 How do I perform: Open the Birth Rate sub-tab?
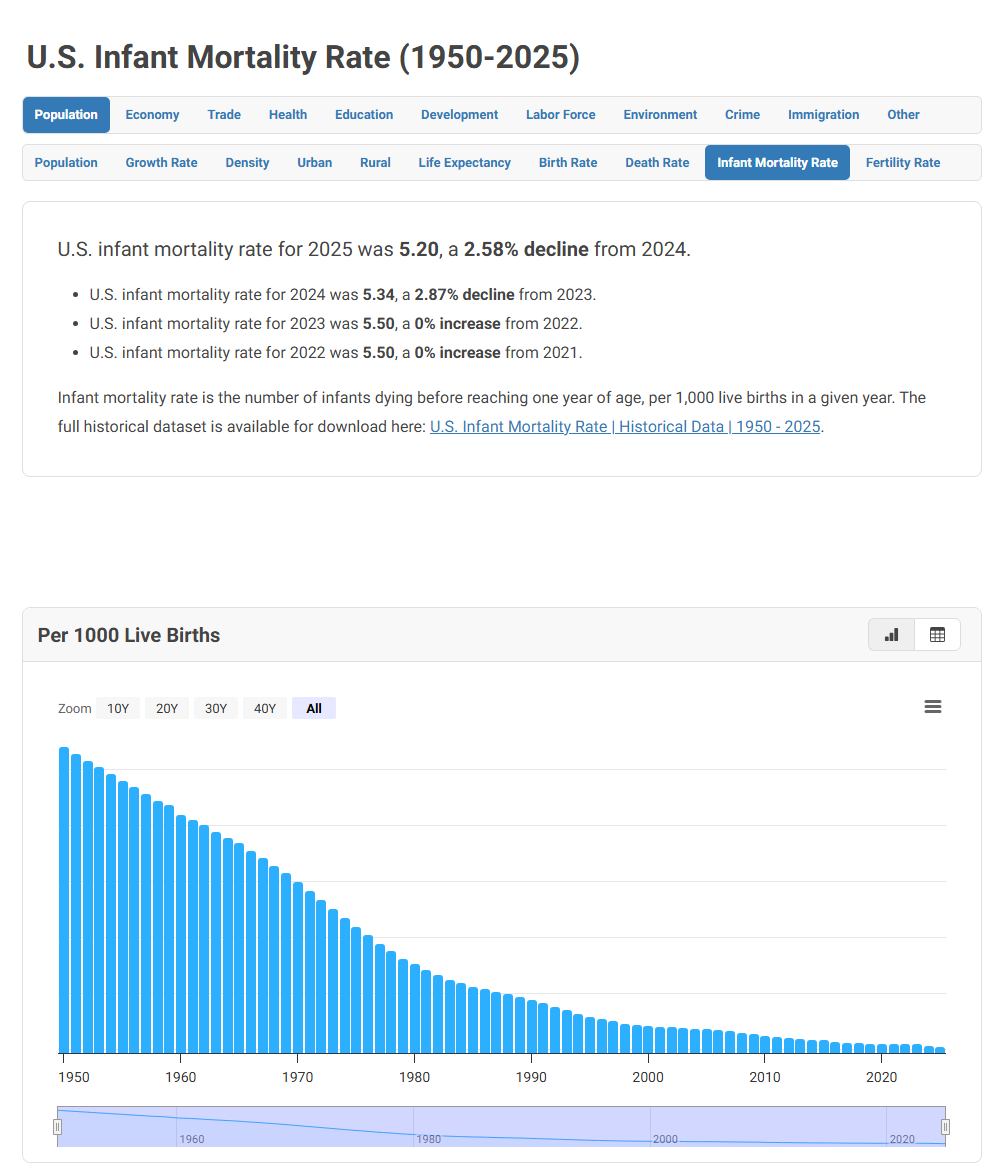568,163
